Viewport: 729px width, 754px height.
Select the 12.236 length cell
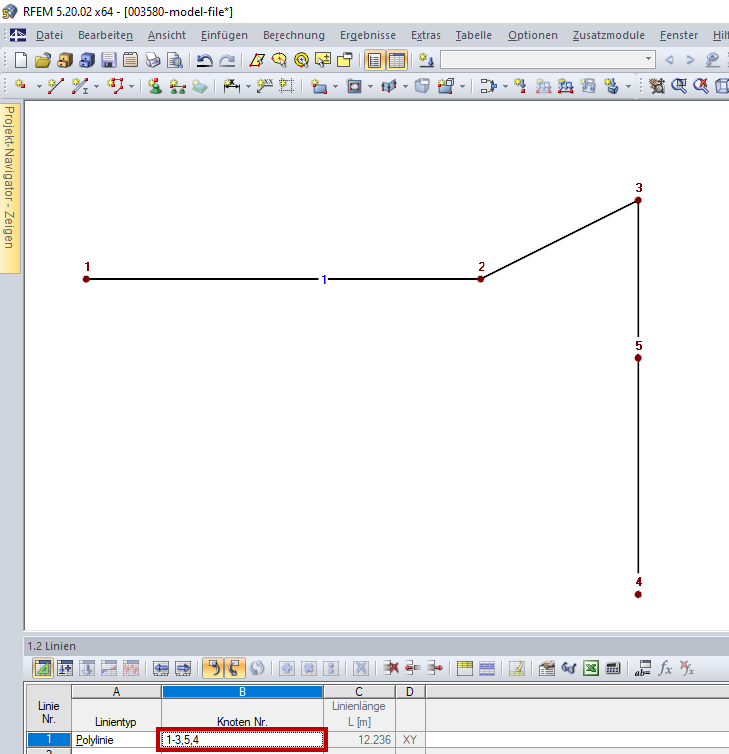pyautogui.click(x=359, y=740)
